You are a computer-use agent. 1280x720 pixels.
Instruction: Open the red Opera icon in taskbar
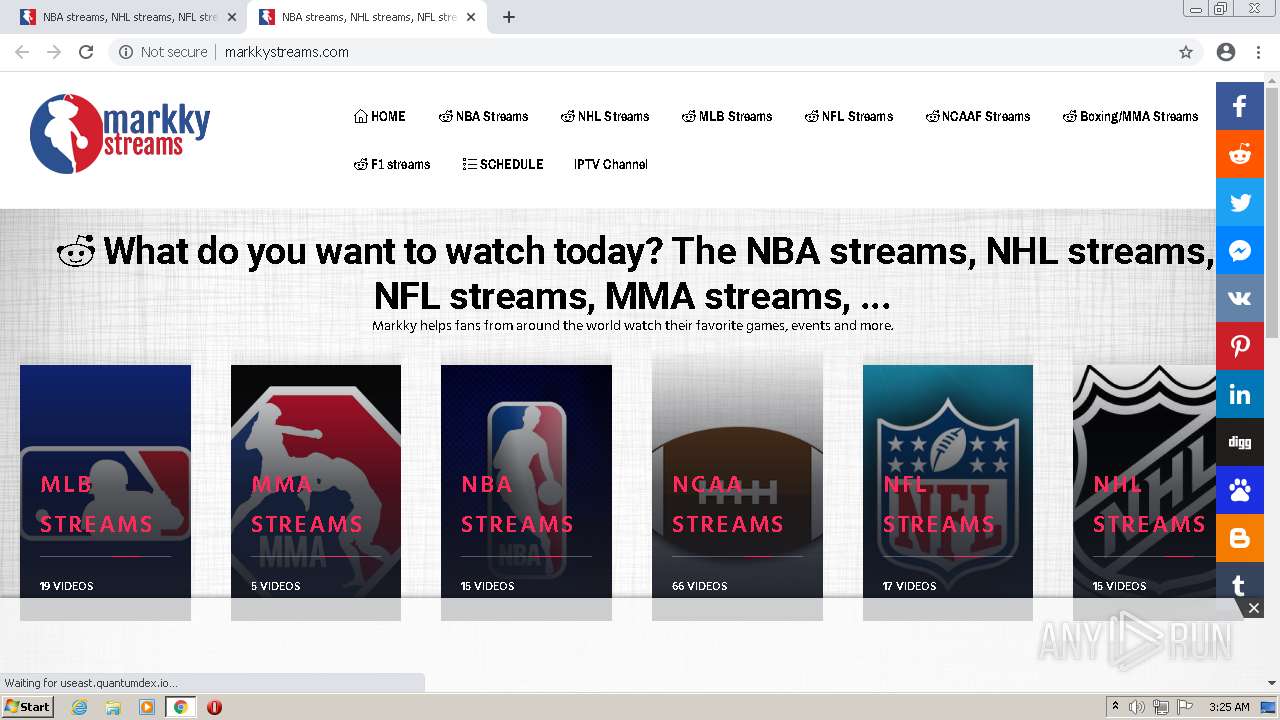[x=214, y=707]
